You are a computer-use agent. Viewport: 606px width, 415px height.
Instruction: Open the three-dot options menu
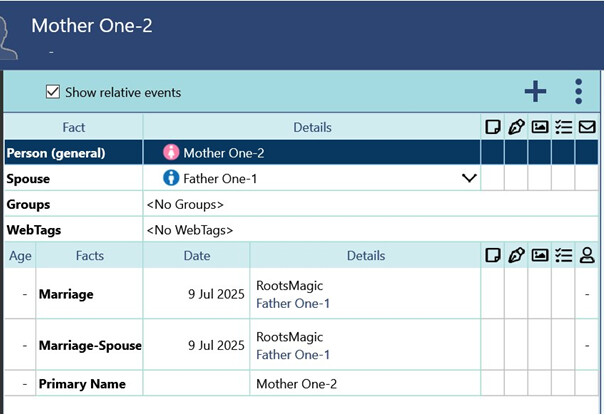pos(578,92)
